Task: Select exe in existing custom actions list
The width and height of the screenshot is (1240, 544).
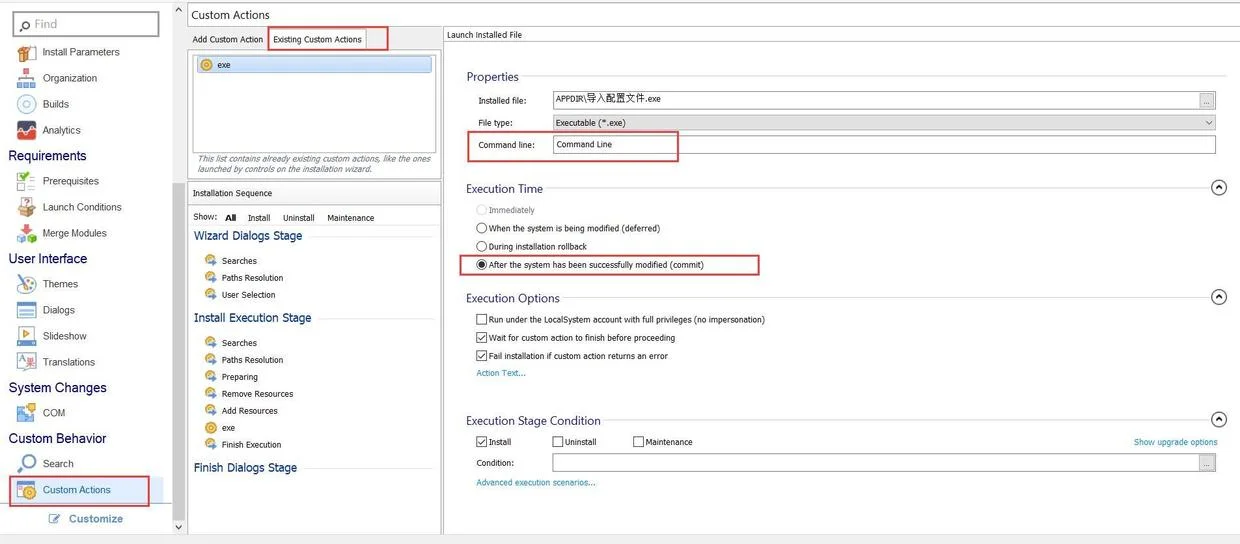Action: point(314,64)
